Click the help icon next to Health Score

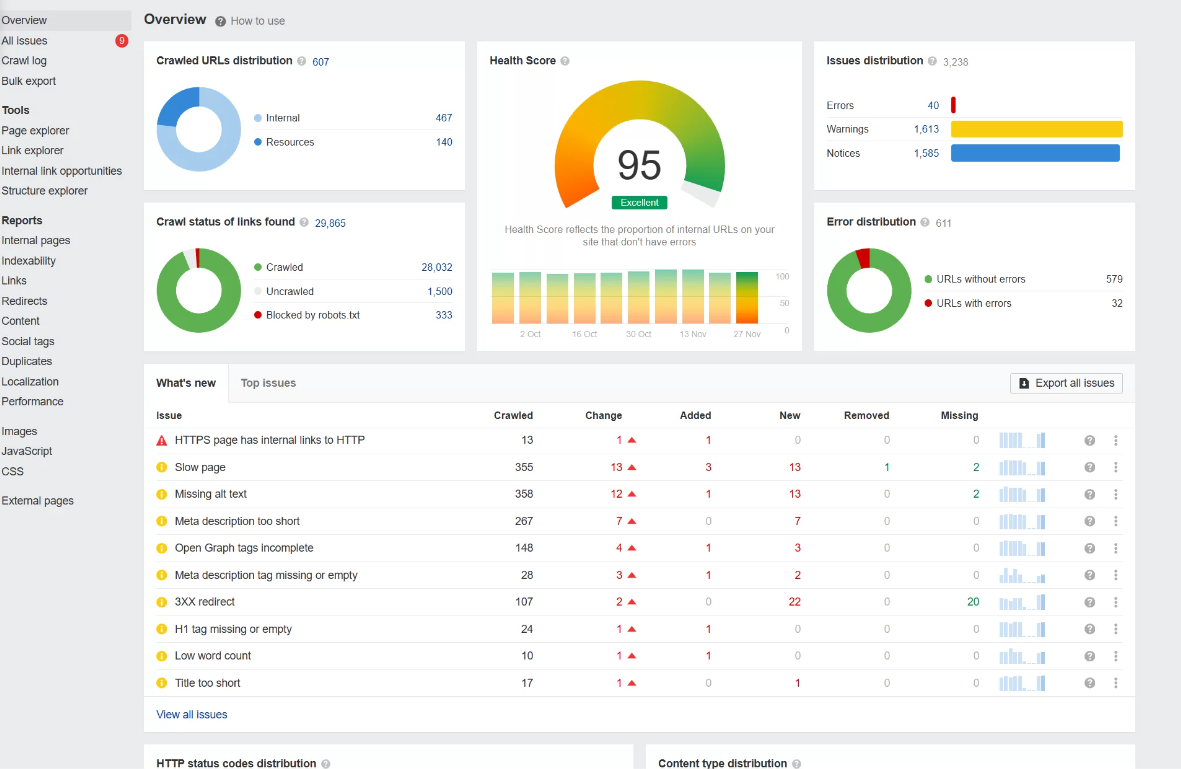(562, 60)
